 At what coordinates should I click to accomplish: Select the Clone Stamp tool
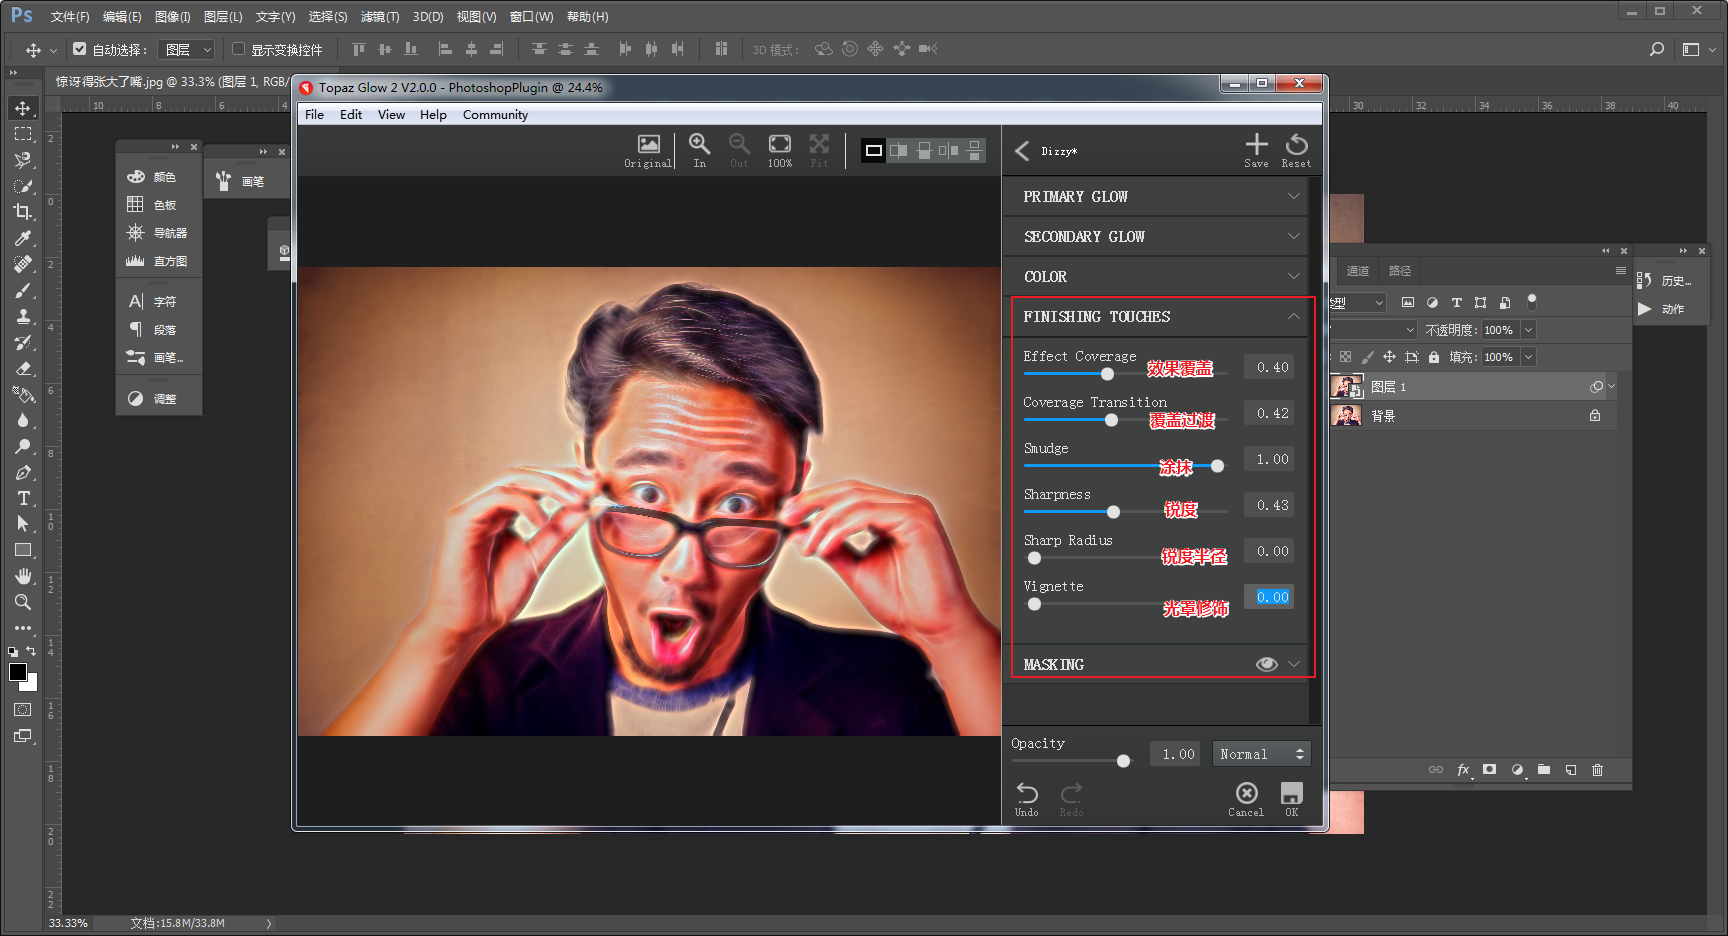point(22,316)
